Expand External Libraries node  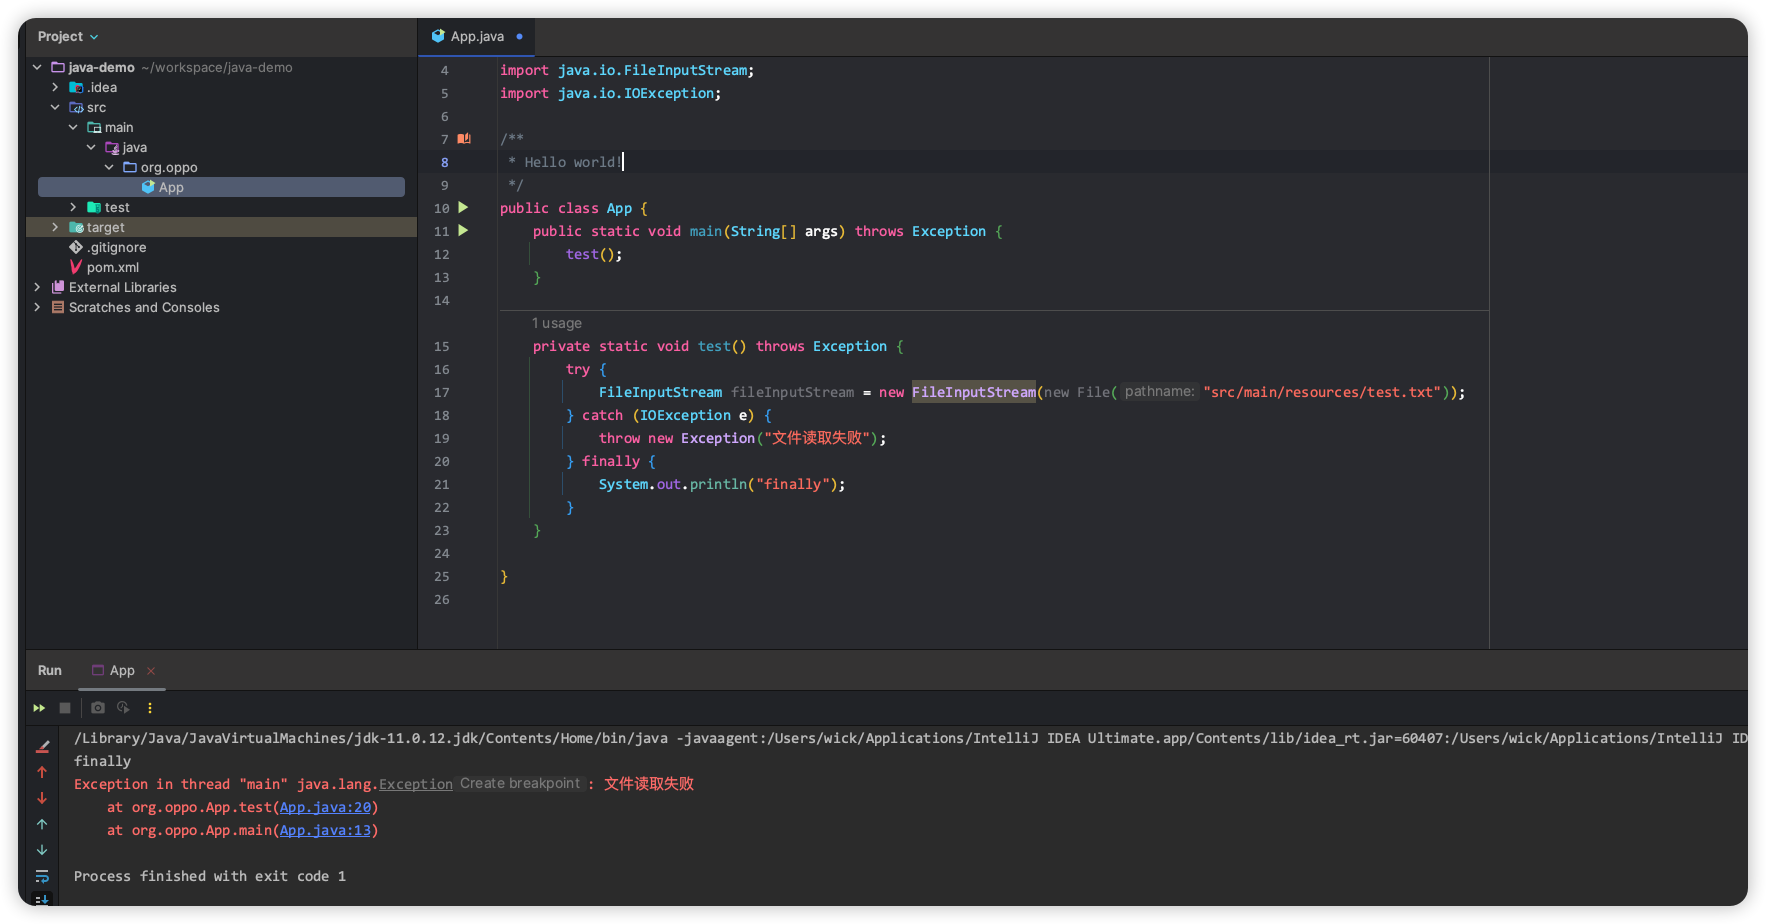pos(37,287)
